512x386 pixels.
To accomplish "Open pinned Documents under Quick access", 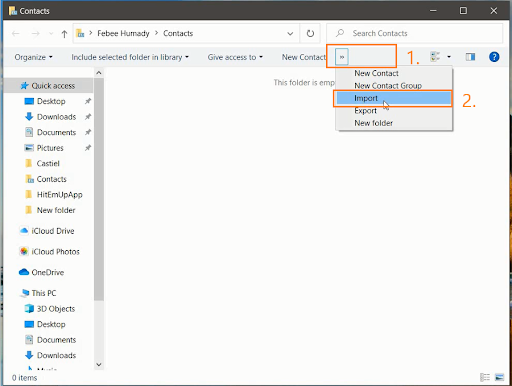I will pyautogui.click(x=56, y=132).
